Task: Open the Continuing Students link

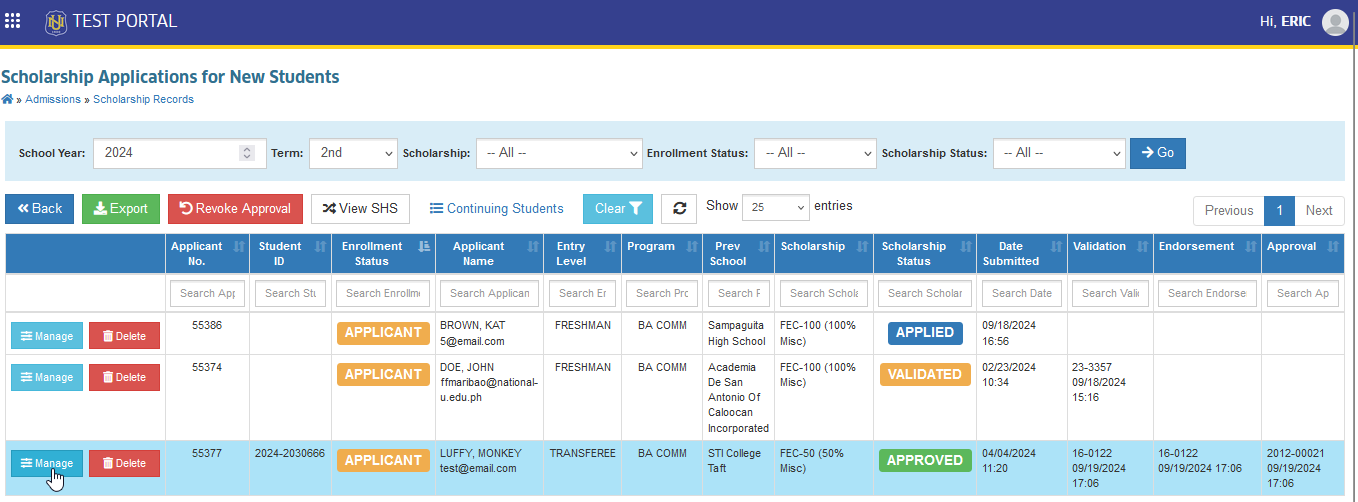Action: pyautogui.click(x=496, y=208)
